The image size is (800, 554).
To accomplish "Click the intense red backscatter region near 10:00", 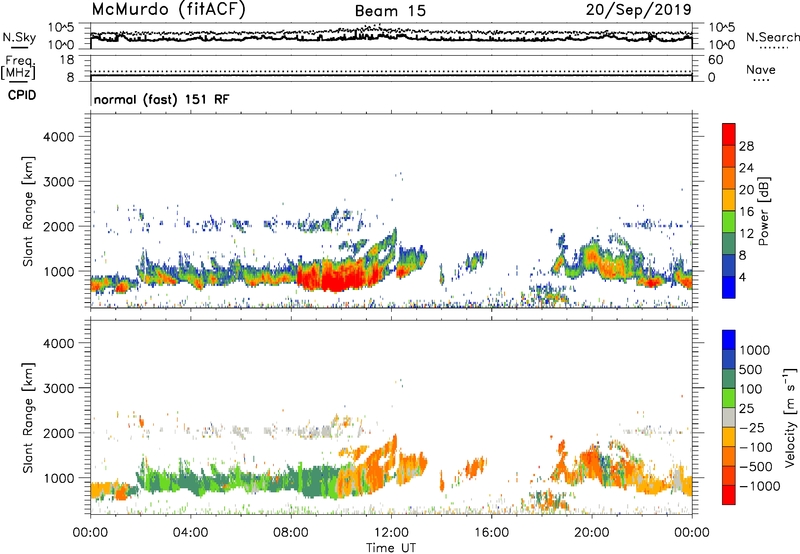I will pyautogui.click(x=337, y=275).
